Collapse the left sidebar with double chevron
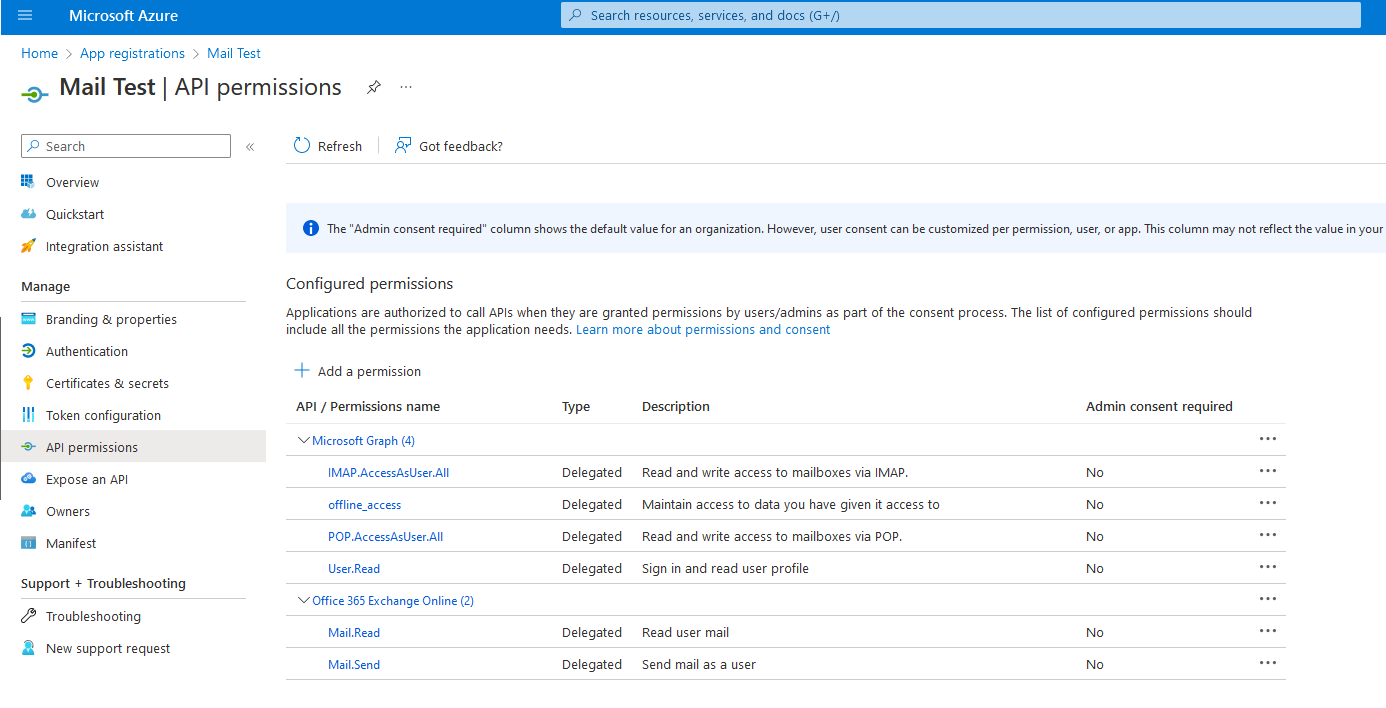This screenshot has width=1386, height=708. coord(250,147)
